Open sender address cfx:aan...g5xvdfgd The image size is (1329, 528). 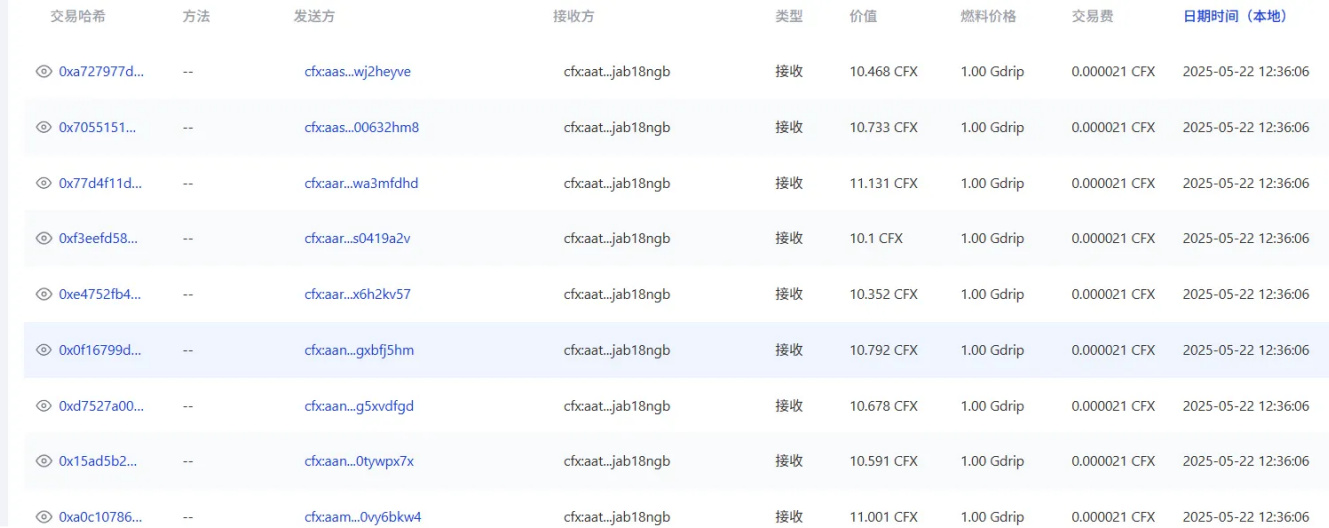(359, 407)
